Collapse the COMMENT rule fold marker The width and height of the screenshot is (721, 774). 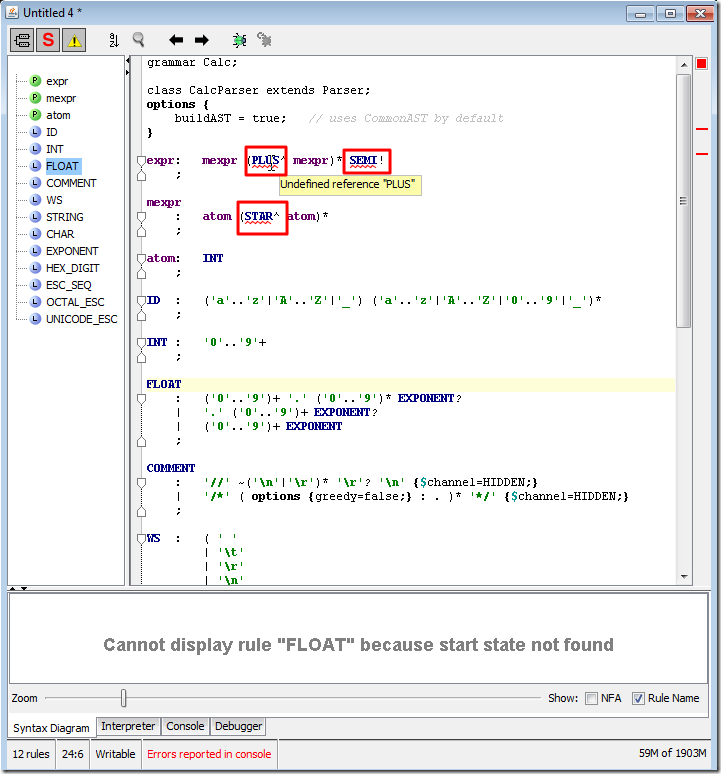pyautogui.click(x=141, y=483)
